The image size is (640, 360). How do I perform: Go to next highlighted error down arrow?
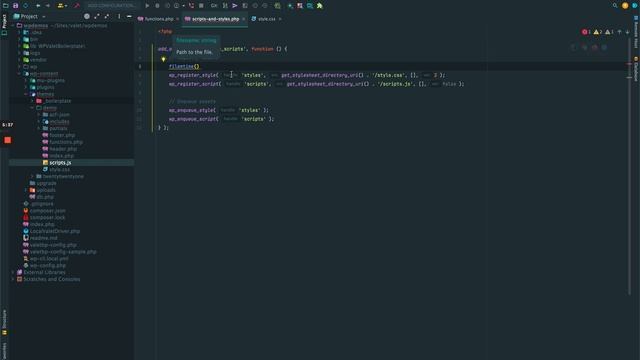coord(627,32)
